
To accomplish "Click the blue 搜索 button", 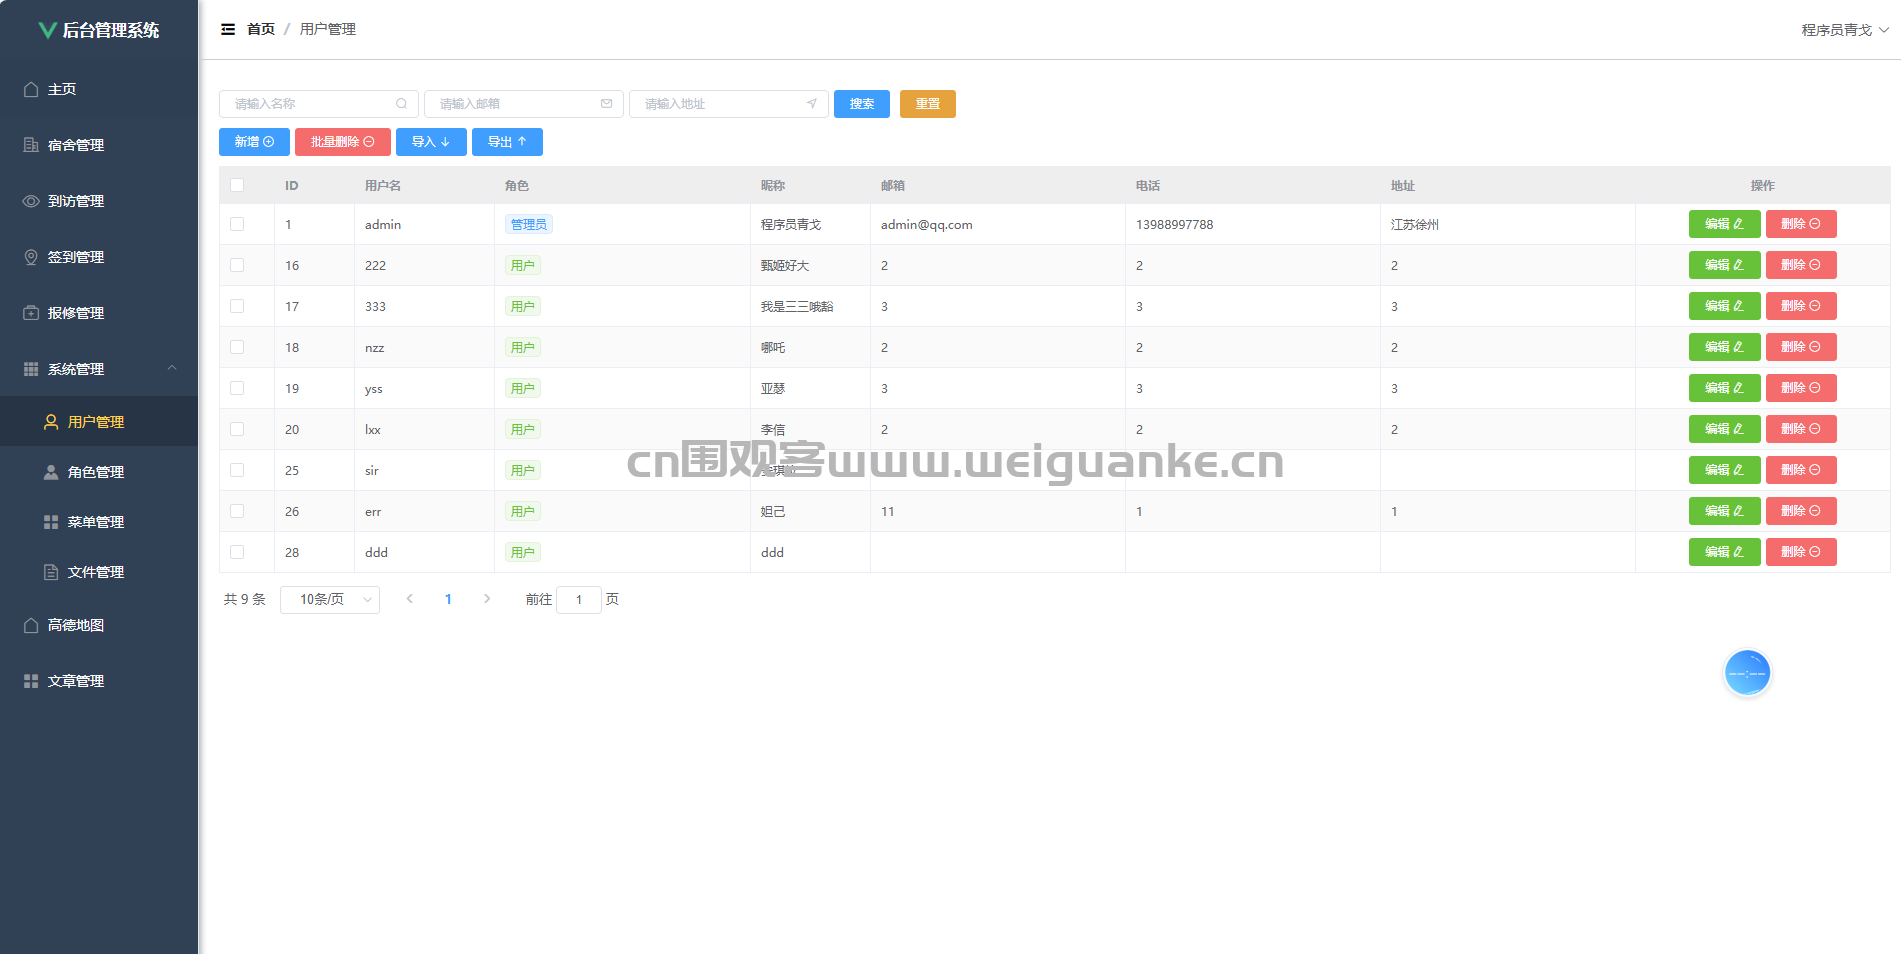I will pos(861,104).
